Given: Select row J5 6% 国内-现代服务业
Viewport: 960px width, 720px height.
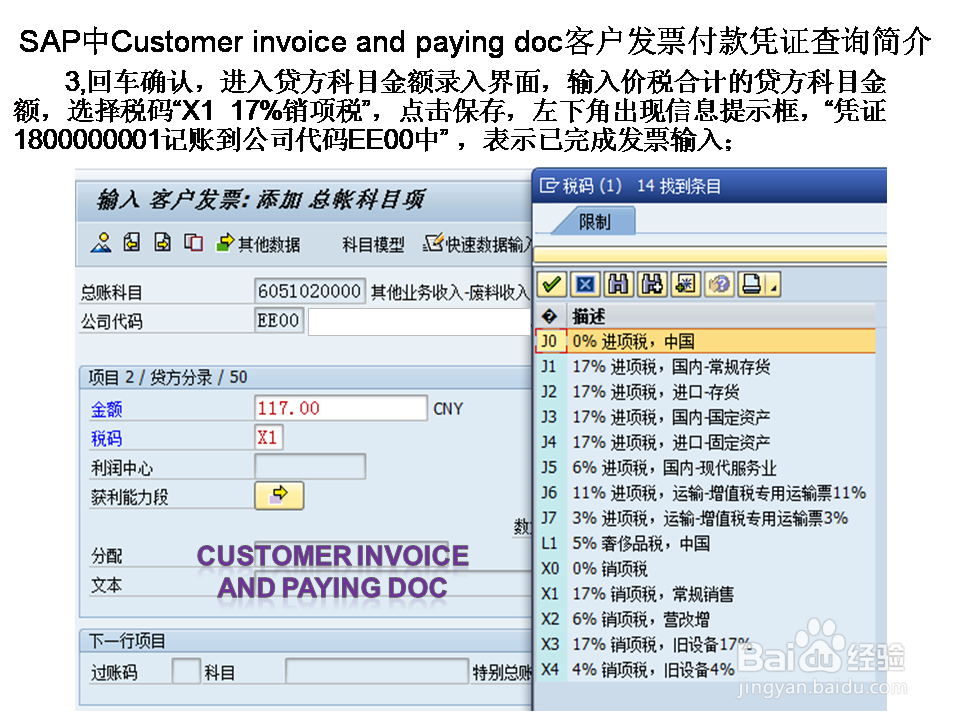Looking at the screenshot, I should [706, 468].
